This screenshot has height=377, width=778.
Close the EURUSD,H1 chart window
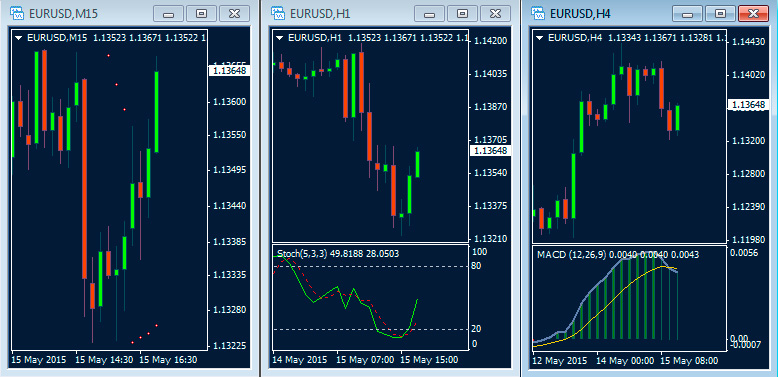[x=495, y=14]
